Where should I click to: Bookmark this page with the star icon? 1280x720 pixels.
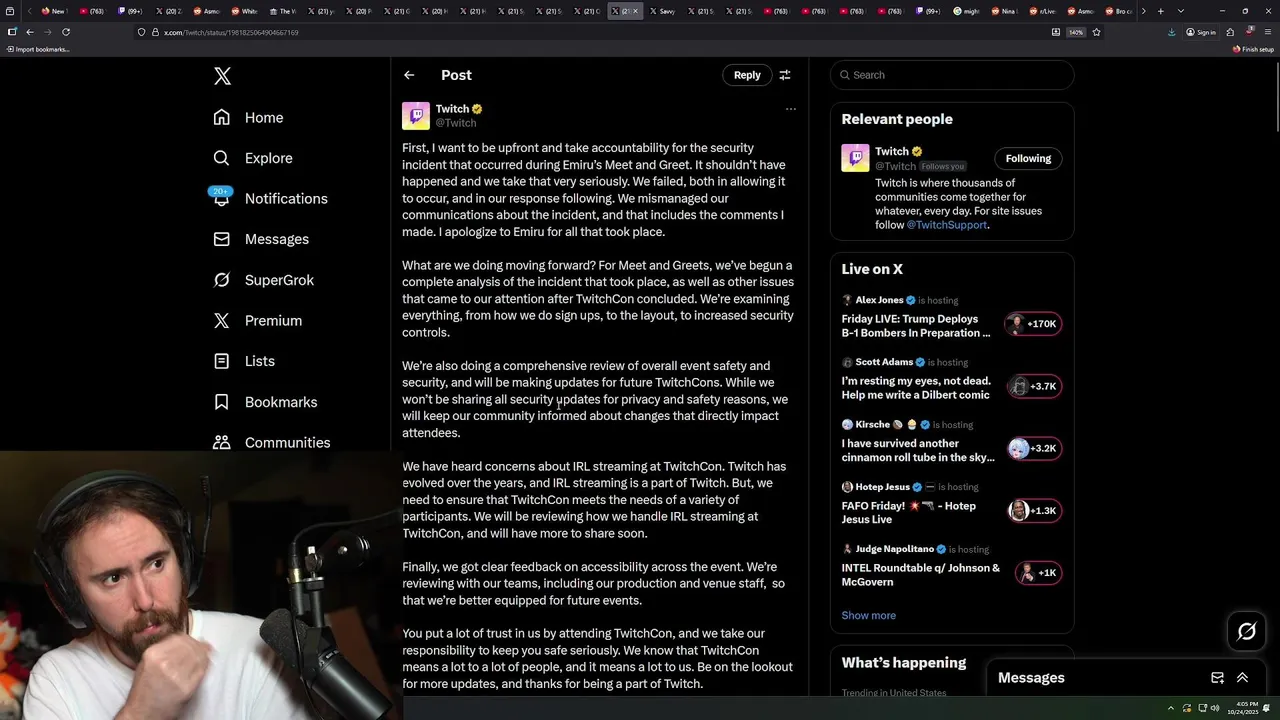(x=1096, y=32)
